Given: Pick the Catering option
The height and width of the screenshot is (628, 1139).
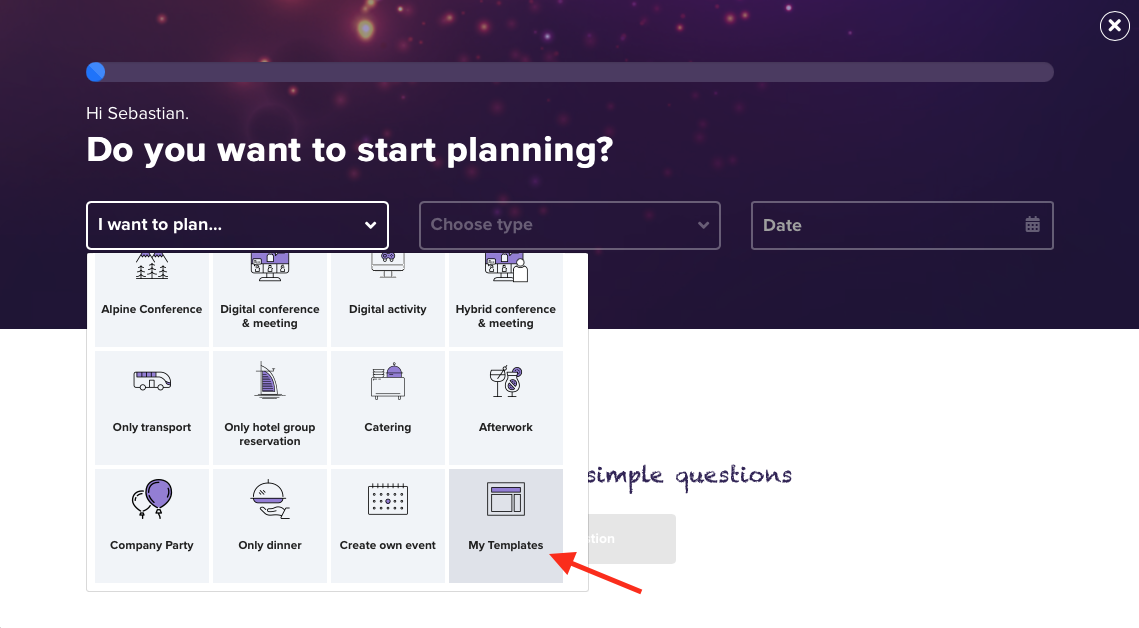Looking at the screenshot, I should [x=388, y=407].
